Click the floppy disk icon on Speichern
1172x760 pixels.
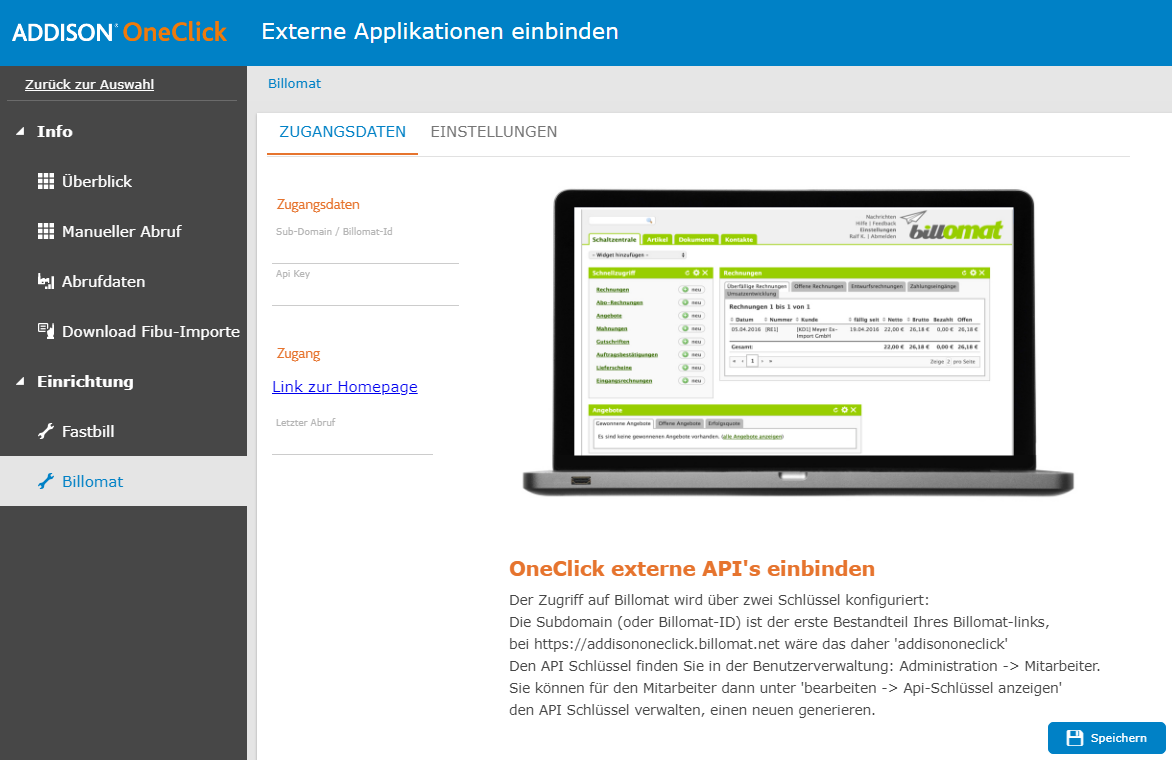[x=1074, y=738]
